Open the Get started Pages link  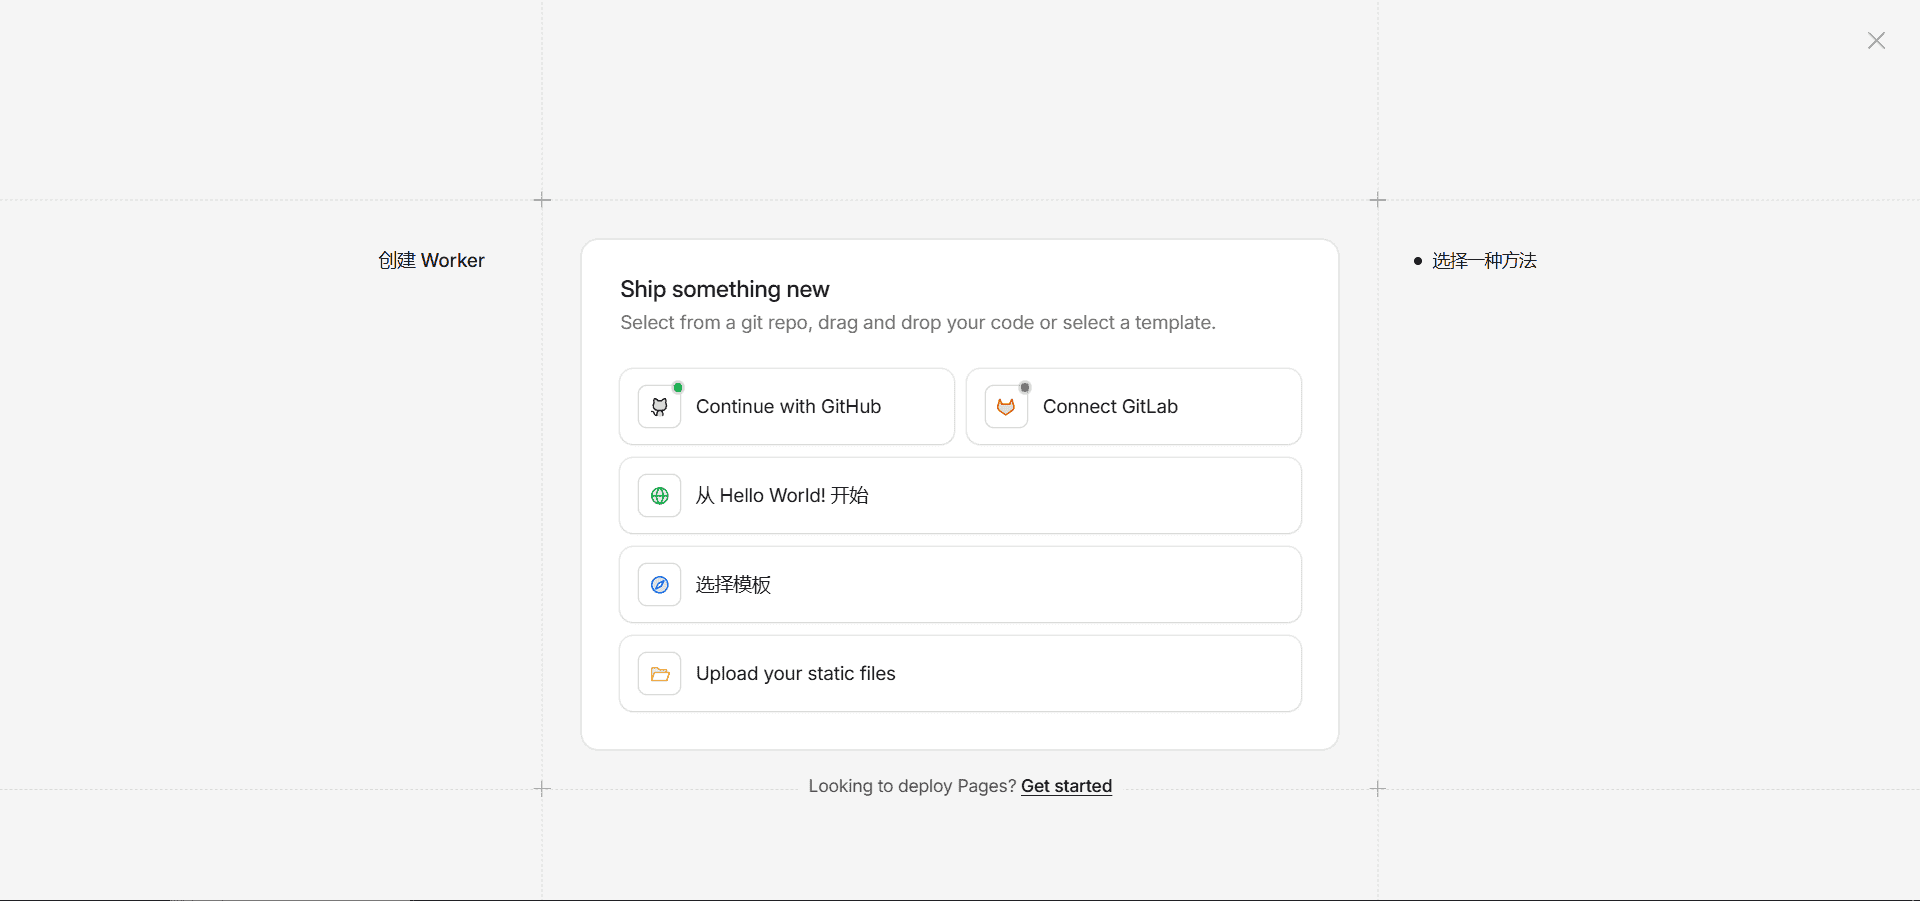(x=1066, y=786)
